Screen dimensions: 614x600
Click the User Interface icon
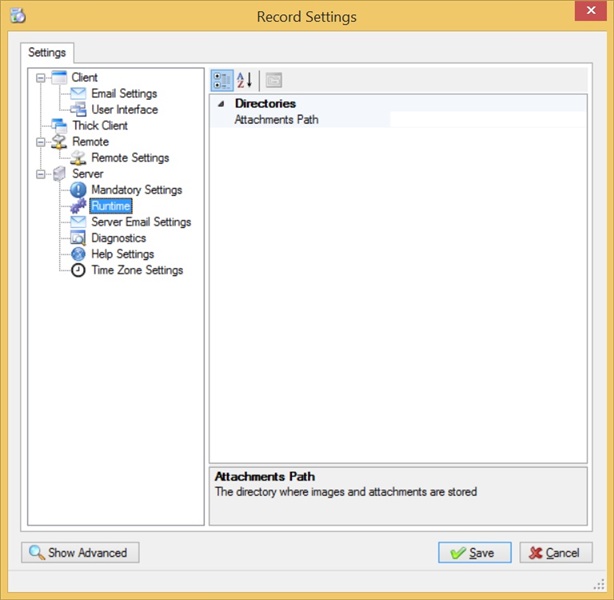point(78,109)
